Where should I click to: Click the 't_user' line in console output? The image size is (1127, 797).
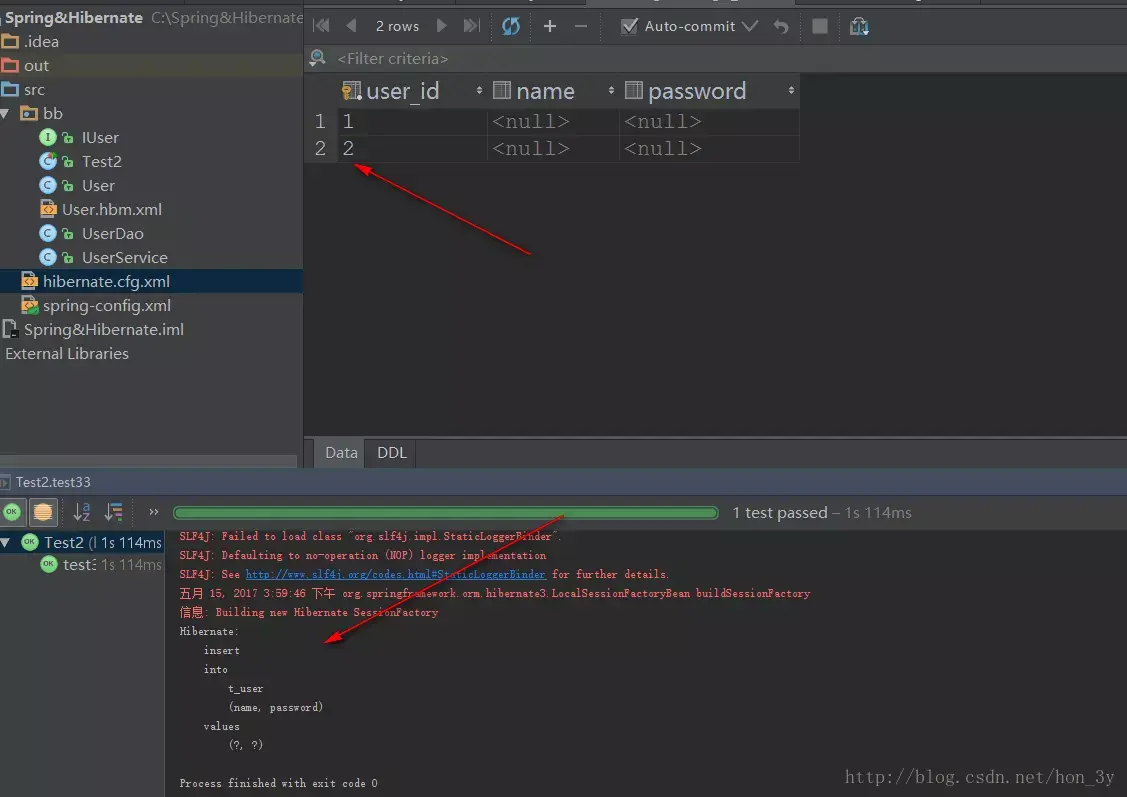pos(246,688)
